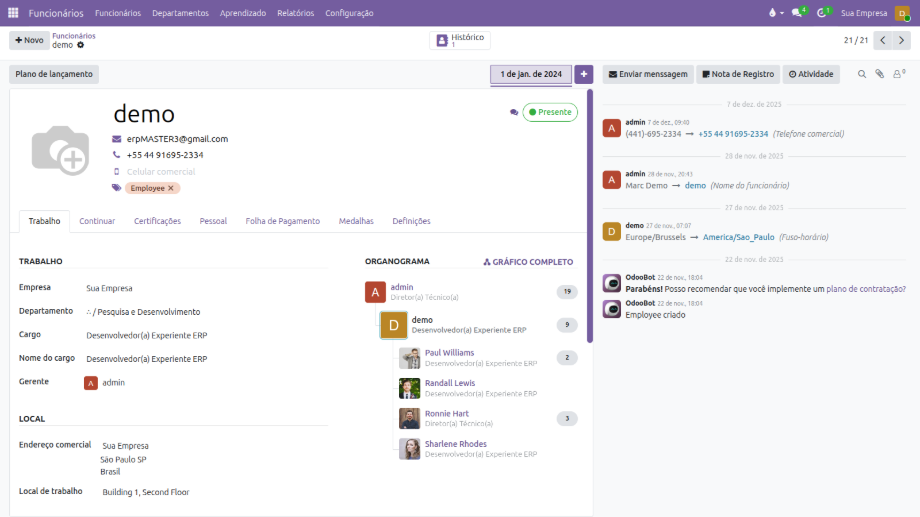
Task: Switch to the Folha de Pagamento tab
Action: coord(282,221)
